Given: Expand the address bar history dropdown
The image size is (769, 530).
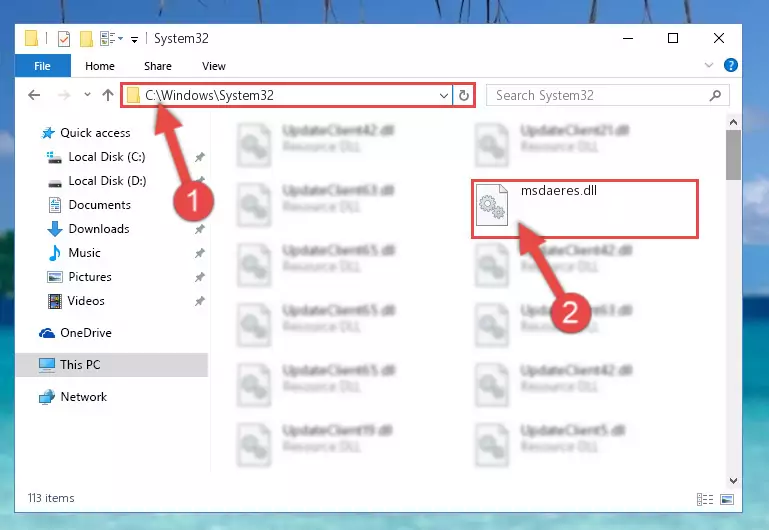Looking at the screenshot, I should click(x=443, y=95).
